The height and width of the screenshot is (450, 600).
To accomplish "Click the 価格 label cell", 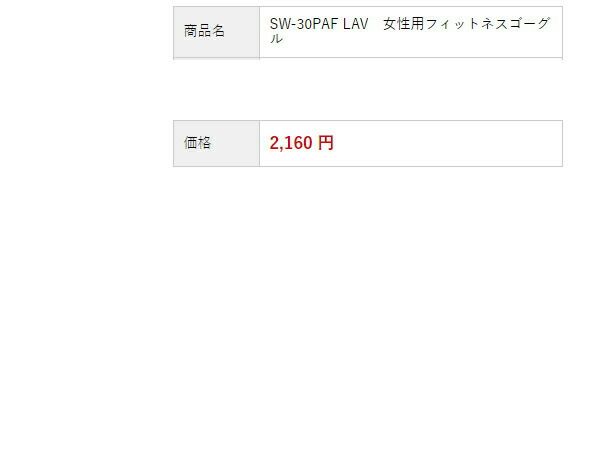I will (216, 143).
